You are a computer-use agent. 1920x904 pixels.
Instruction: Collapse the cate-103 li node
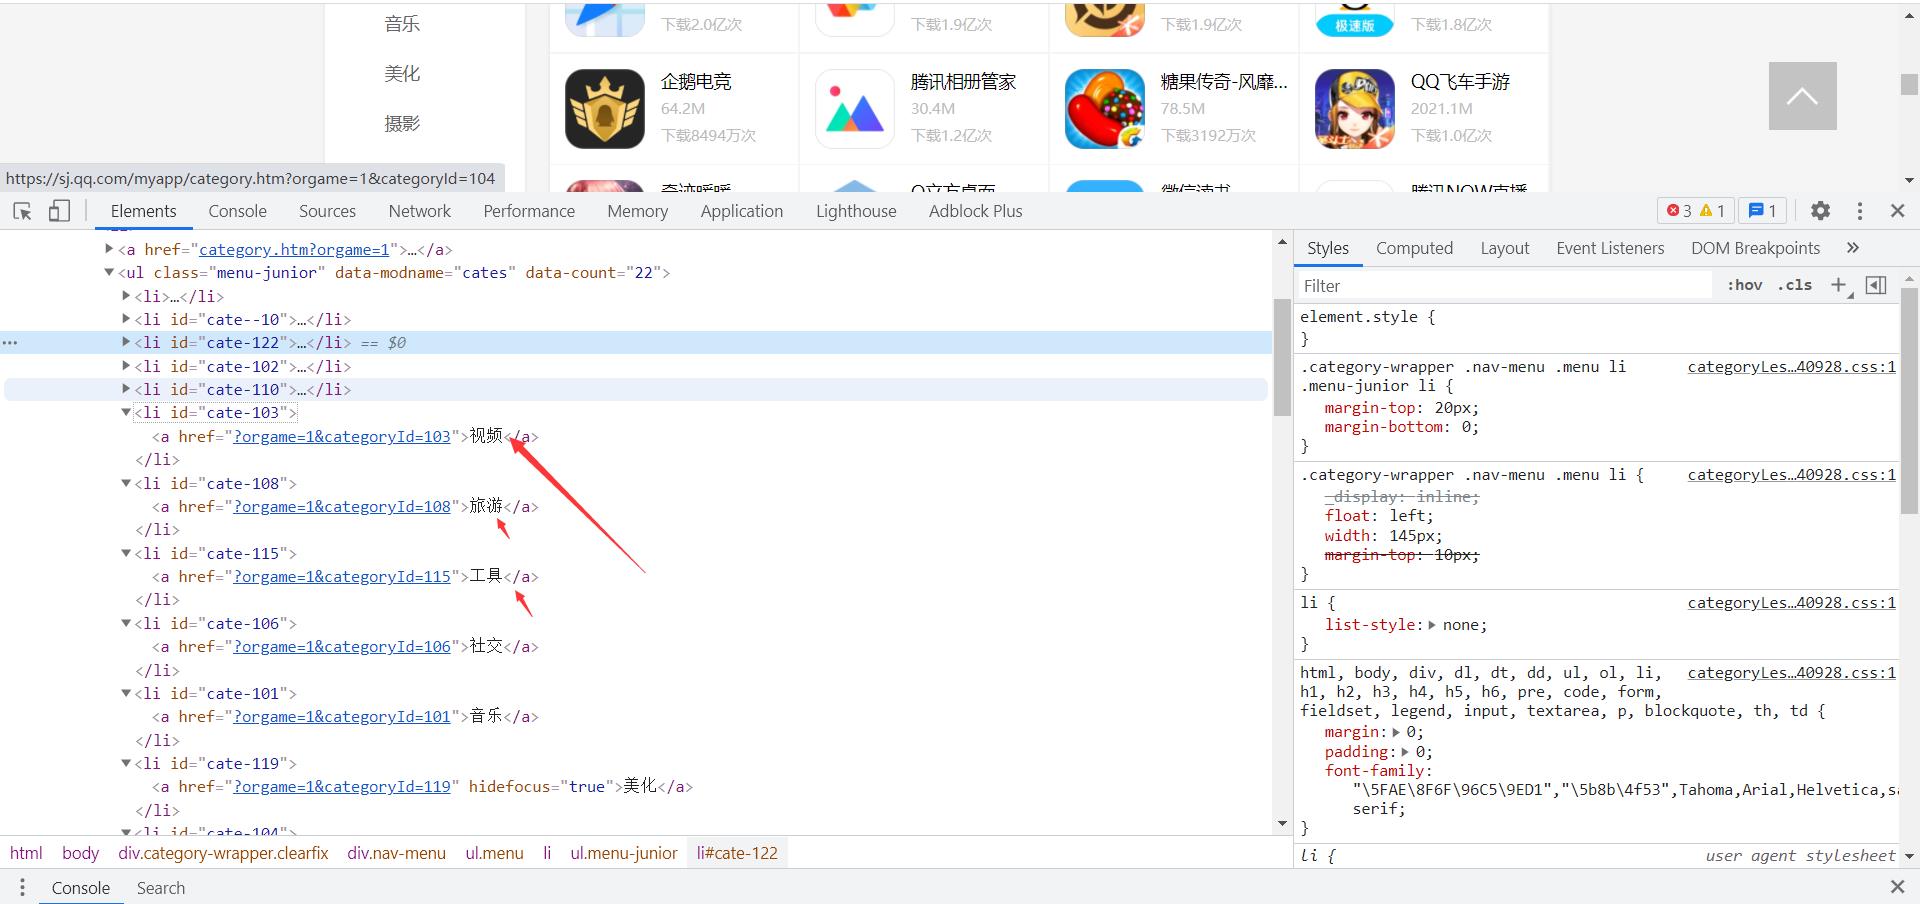[x=126, y=412]
